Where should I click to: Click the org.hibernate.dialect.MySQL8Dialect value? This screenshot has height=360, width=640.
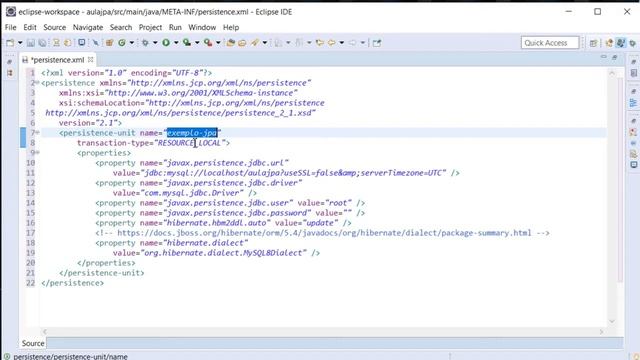click(223, 253)
